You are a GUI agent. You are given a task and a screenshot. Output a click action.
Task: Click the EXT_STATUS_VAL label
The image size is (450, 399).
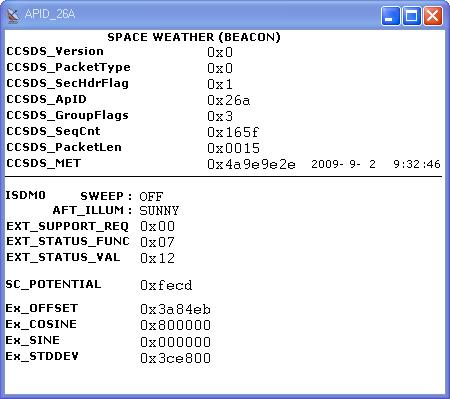click(x=63, y=257)
